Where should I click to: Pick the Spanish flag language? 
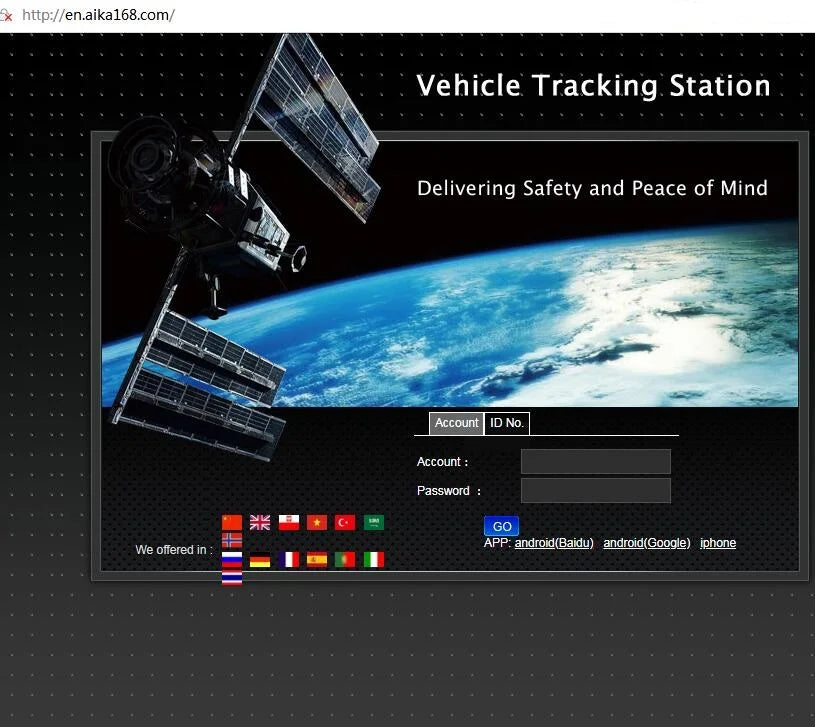[317, 560]
